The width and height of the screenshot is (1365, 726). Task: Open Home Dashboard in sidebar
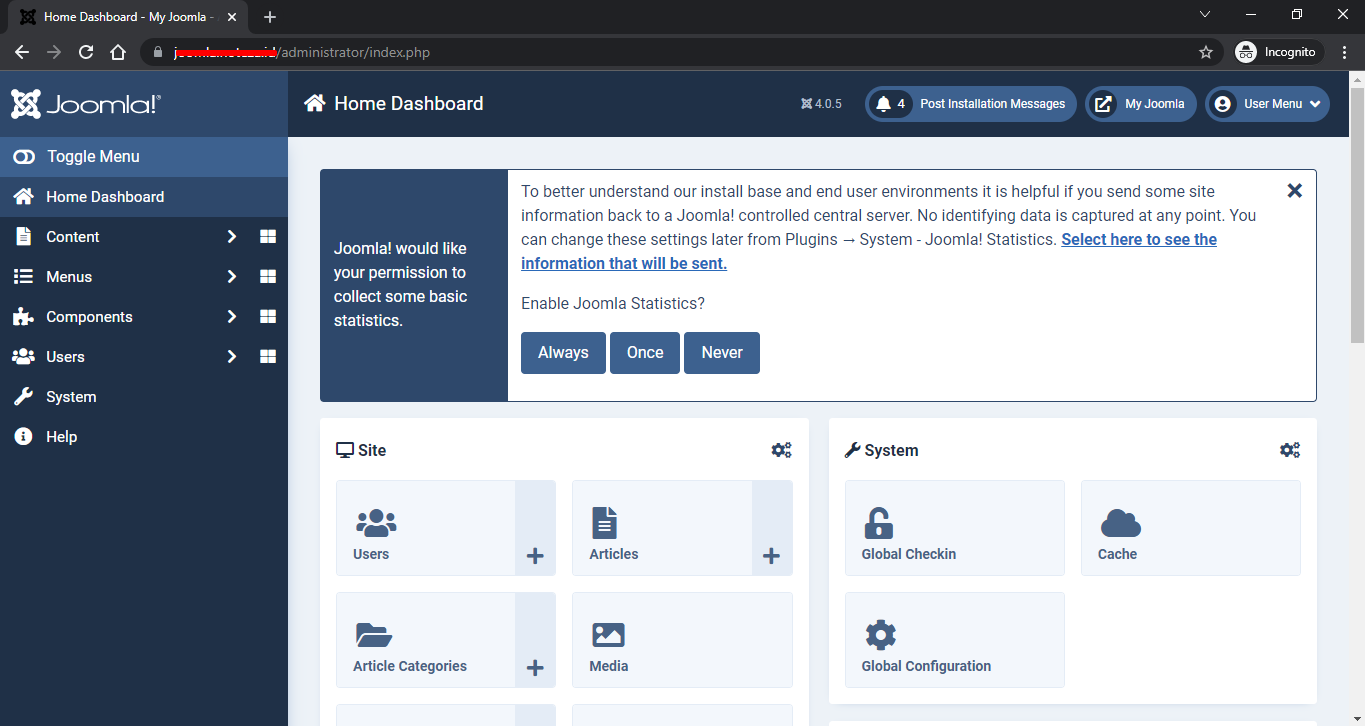[144, 197]
